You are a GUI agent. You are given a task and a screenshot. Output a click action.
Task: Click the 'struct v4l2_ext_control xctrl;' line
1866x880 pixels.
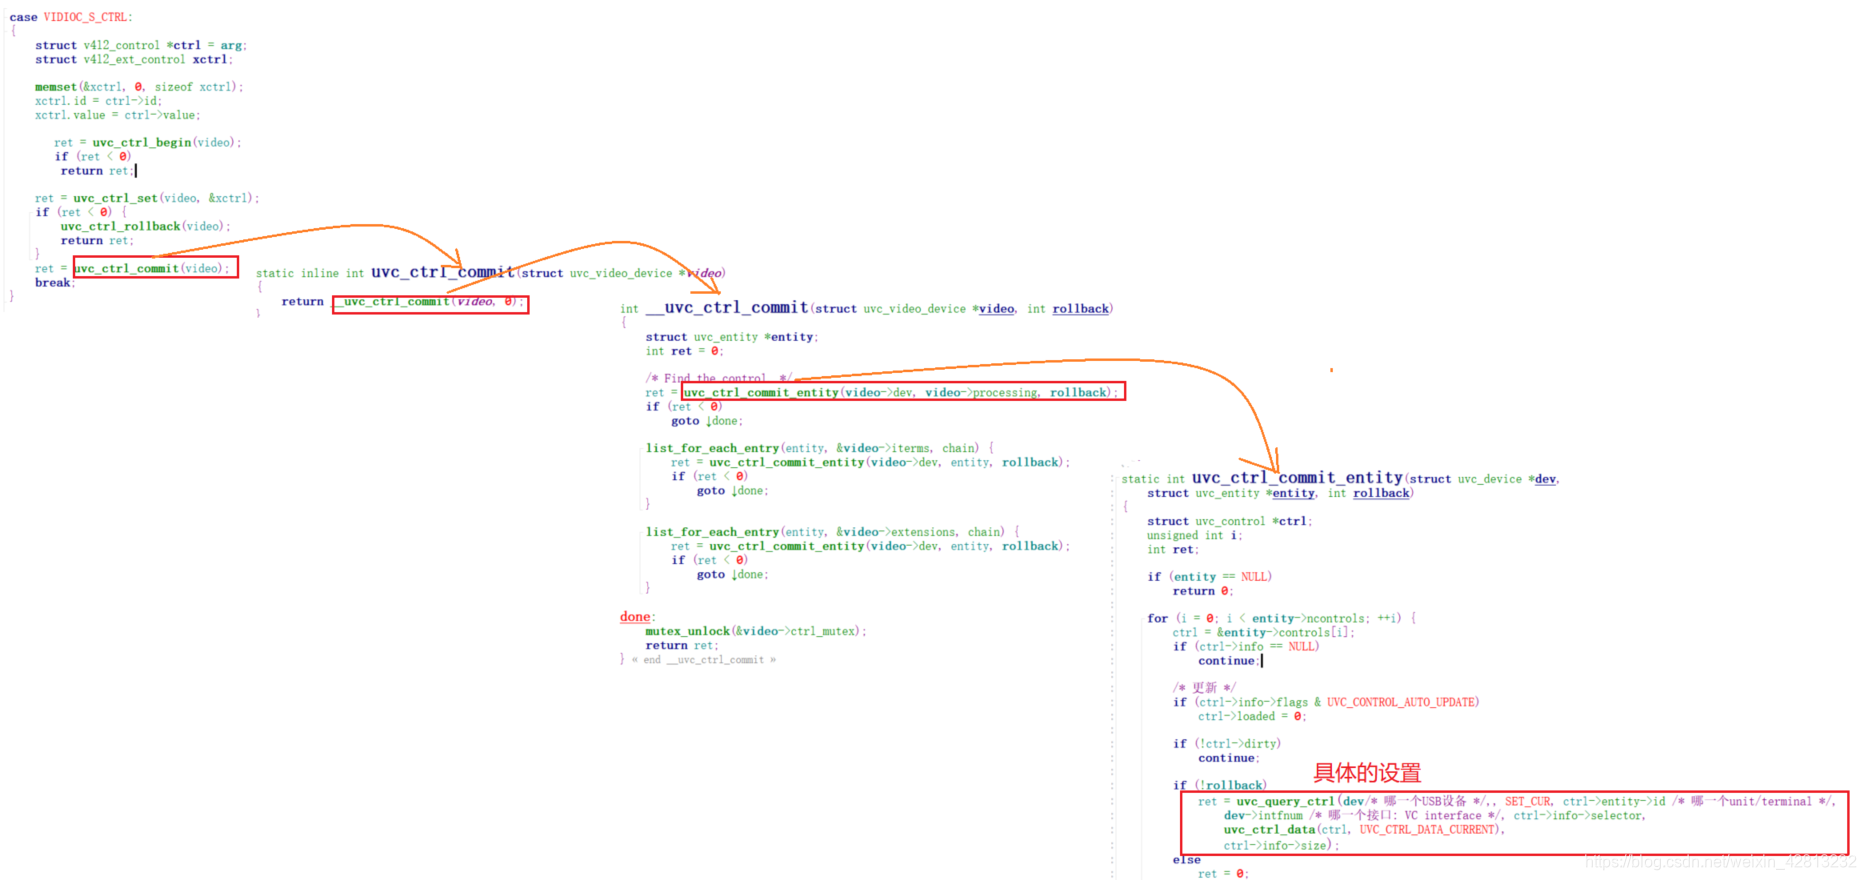134,59
